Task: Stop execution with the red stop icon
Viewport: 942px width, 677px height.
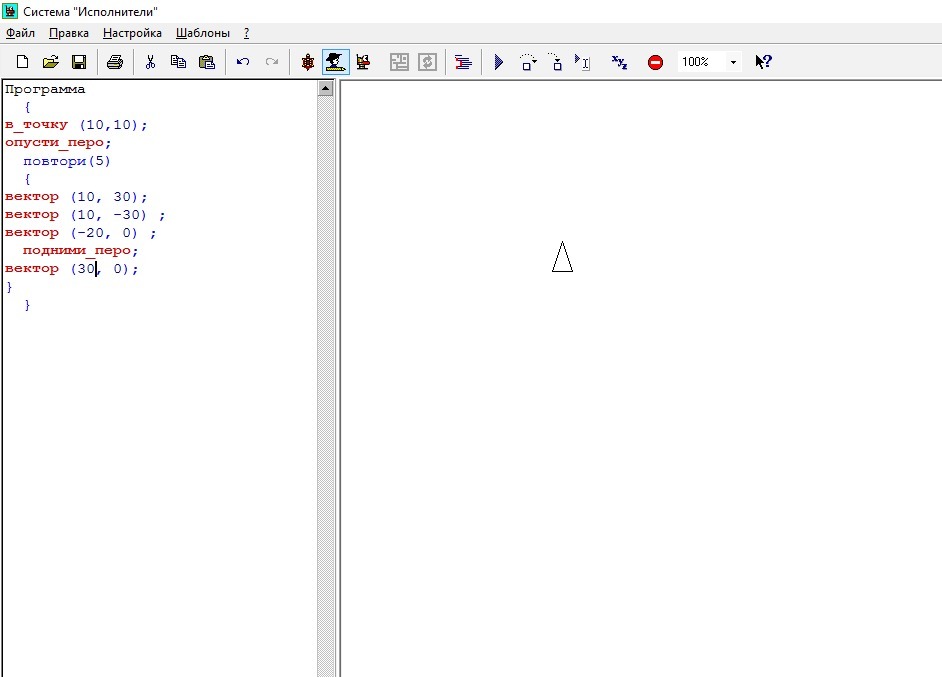Action: click(655, 62)
